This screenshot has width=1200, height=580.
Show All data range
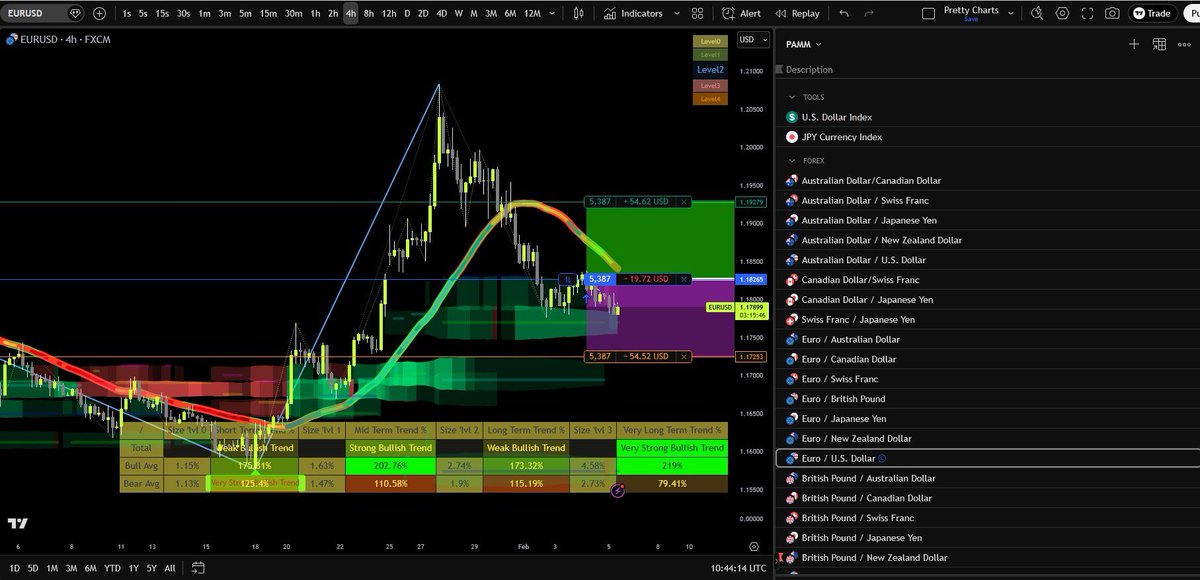(170, 569)
